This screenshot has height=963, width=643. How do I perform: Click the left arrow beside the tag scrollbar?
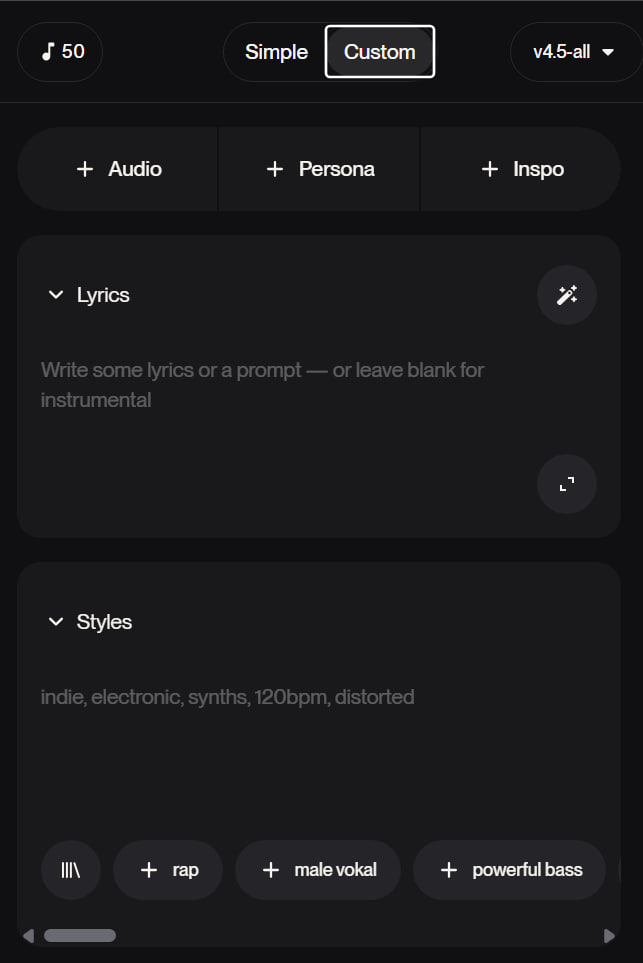31,935
